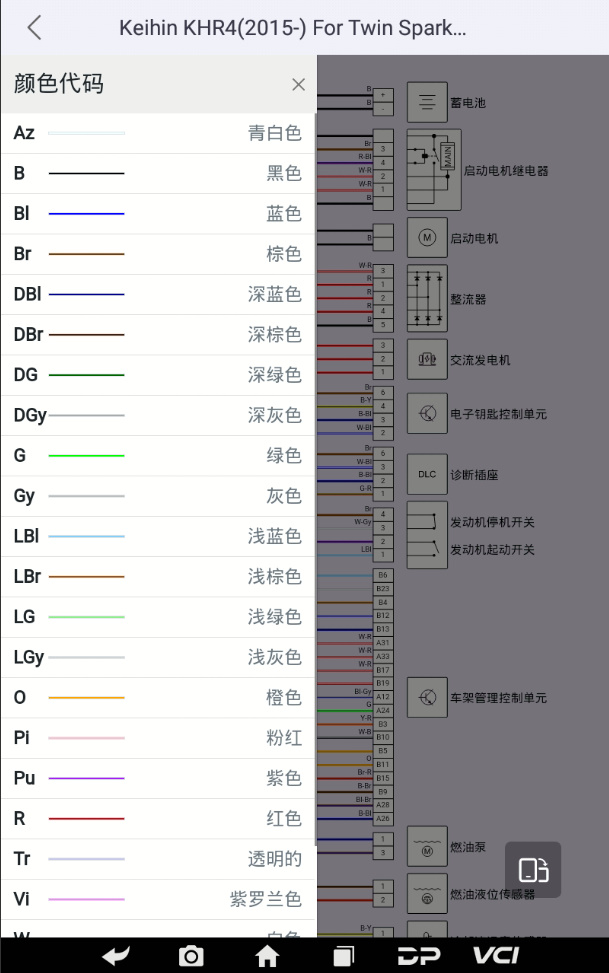Tap connector pin B6 on control unit

point(383,575)
